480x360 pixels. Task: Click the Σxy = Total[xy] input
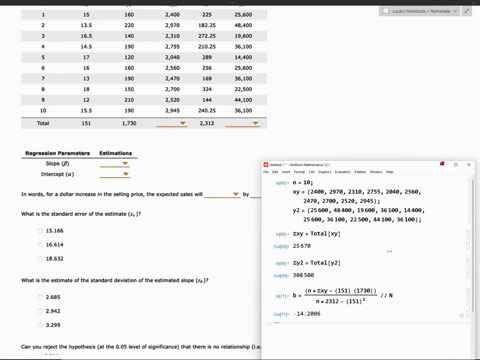coord(316,234)
